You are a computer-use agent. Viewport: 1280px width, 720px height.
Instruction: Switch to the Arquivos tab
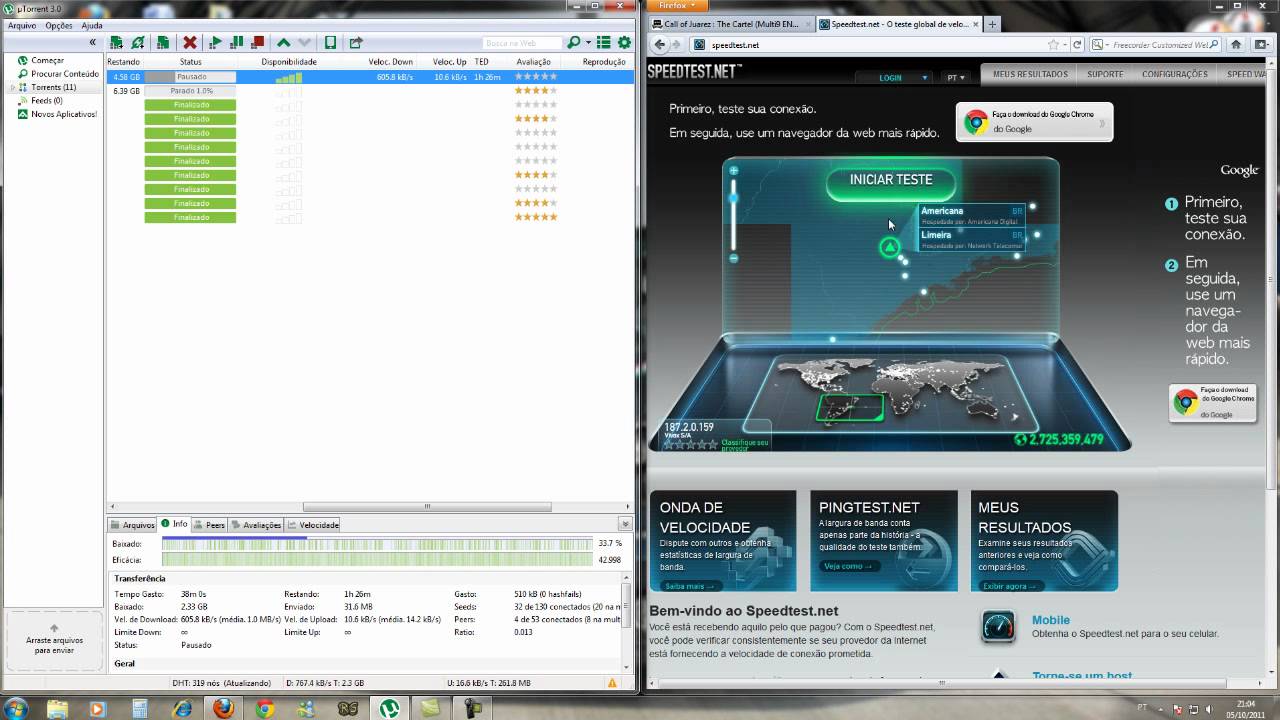[133, 525]
